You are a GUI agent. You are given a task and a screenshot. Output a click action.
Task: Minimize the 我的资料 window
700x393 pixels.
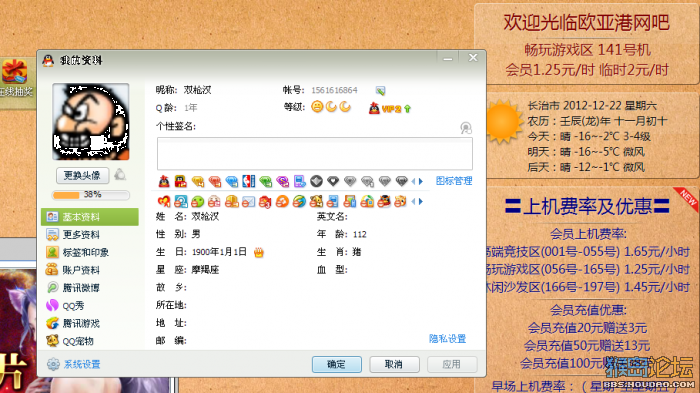448,59
